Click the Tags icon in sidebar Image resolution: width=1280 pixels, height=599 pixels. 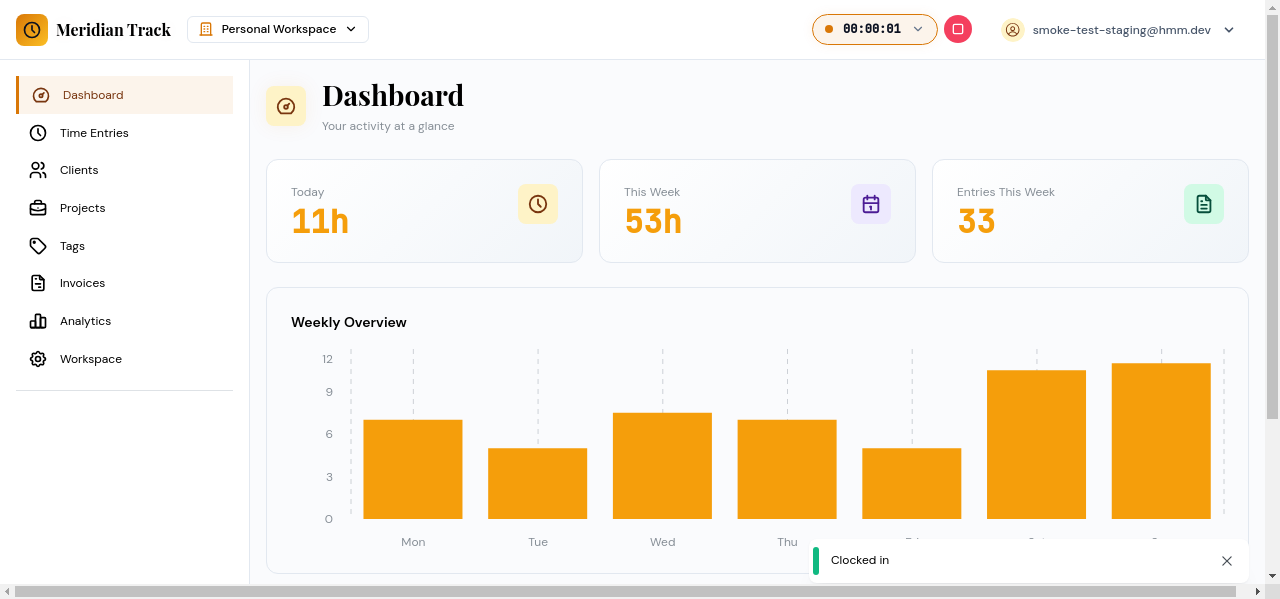[x=38, y=246]
